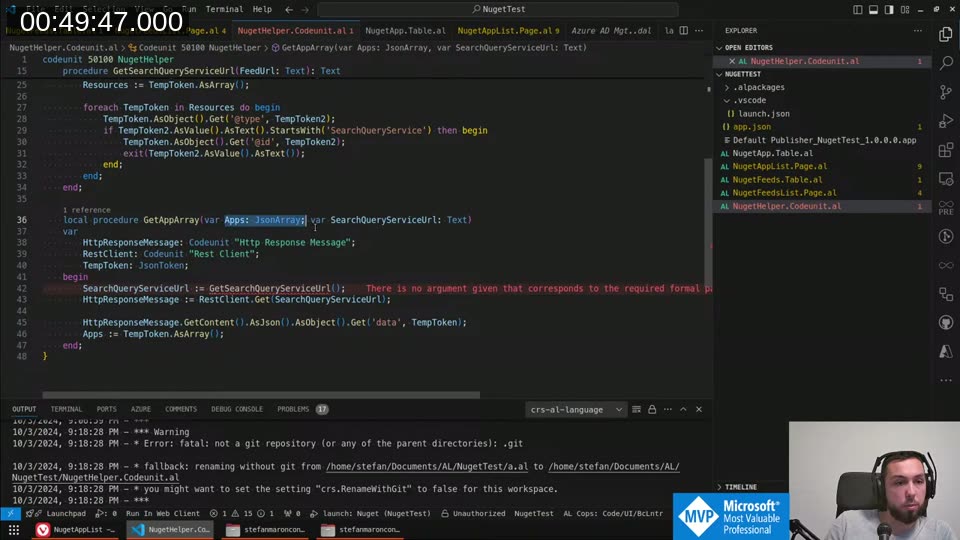Go forward in navigation history
Screen dimensions: 960x540
305,9
